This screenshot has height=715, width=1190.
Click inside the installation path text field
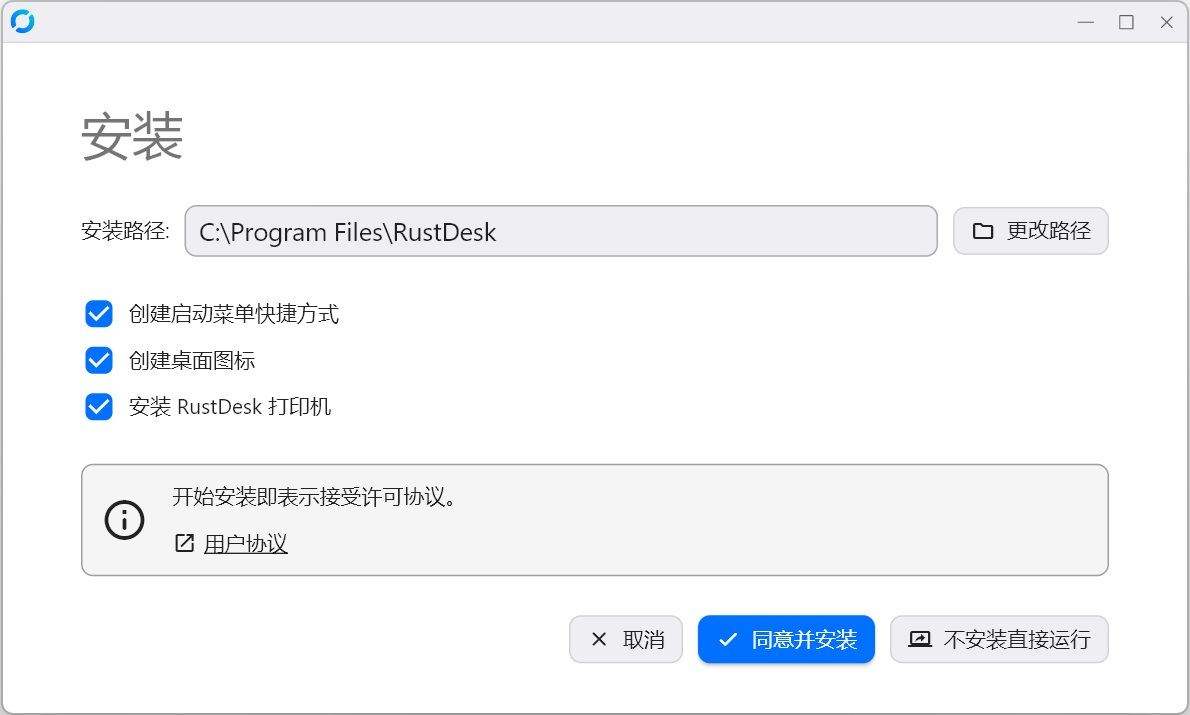coord(560,231)
